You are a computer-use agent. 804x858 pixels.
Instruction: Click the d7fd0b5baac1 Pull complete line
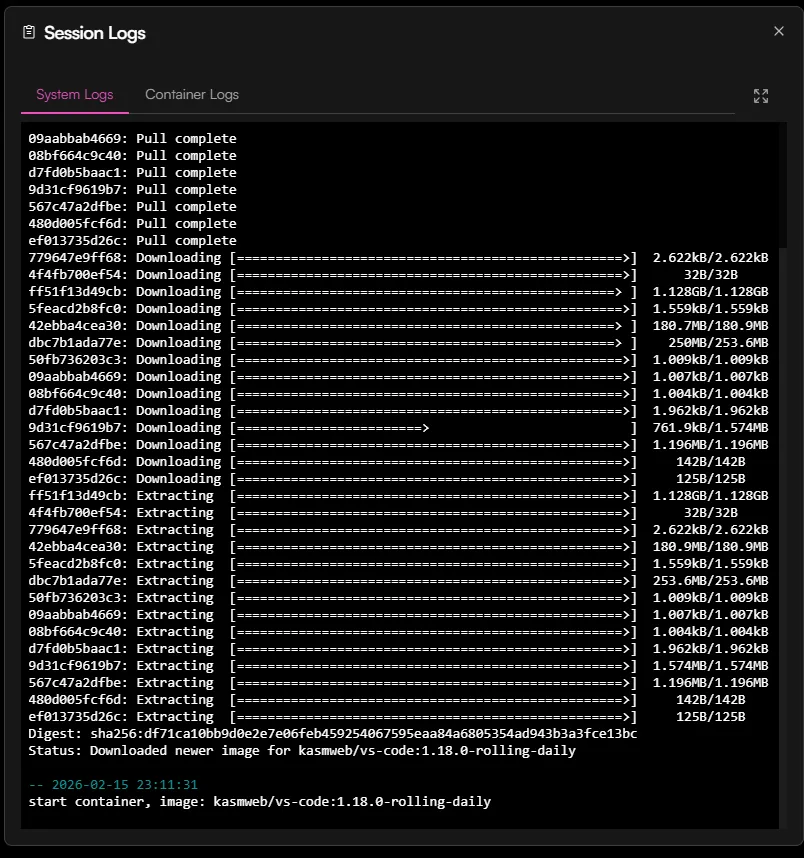(132, 172)
